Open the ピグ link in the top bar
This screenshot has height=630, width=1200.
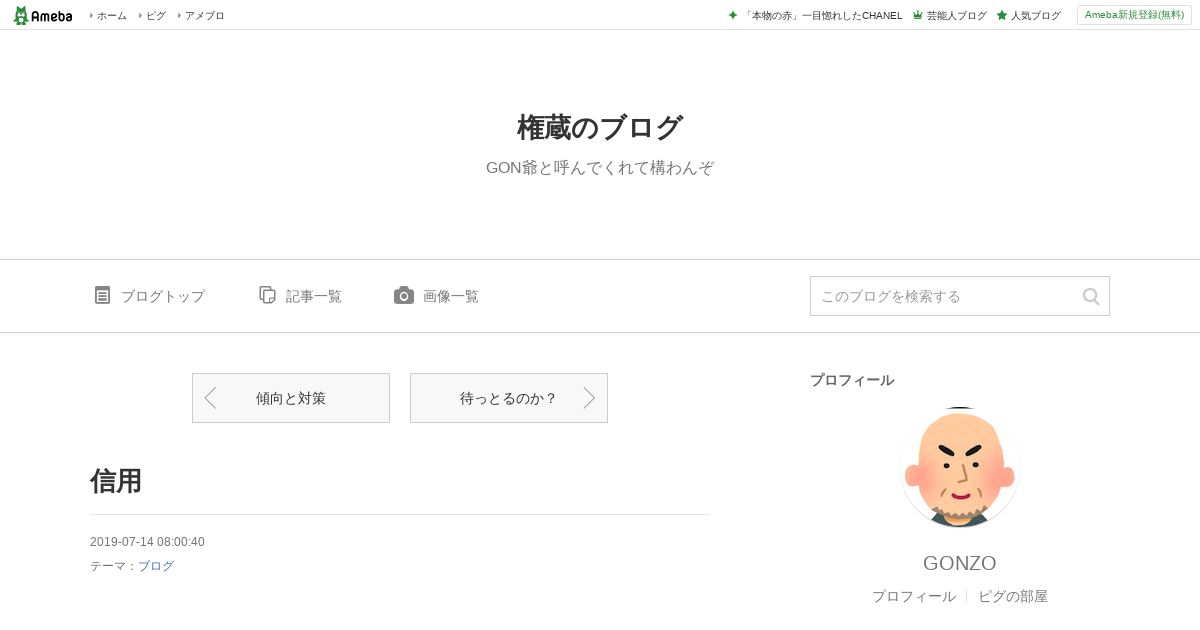(155, 16)
